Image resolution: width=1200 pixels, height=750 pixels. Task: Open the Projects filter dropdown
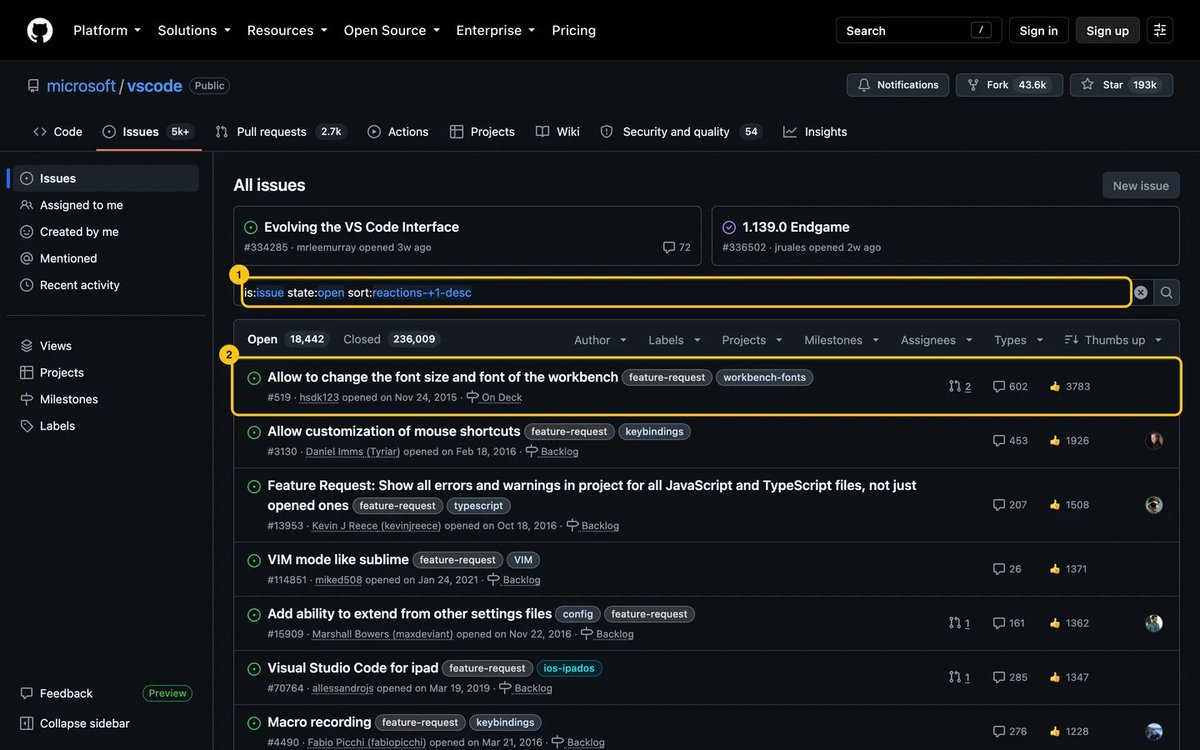coord(752,340)
